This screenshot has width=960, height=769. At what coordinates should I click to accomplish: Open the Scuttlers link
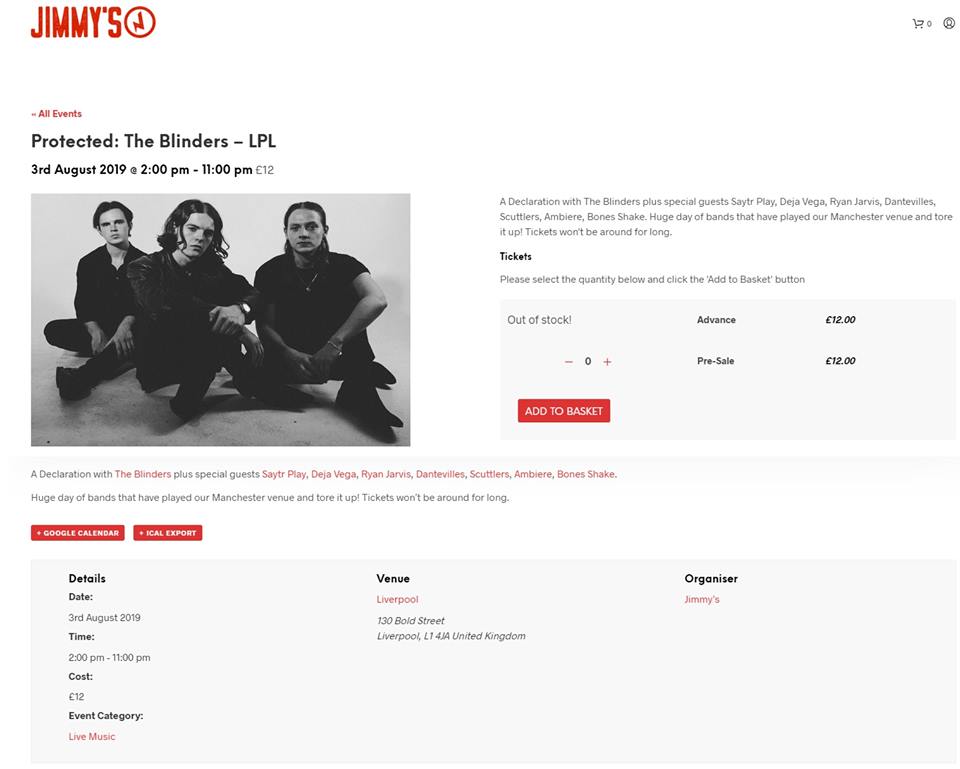click(489, 474)
